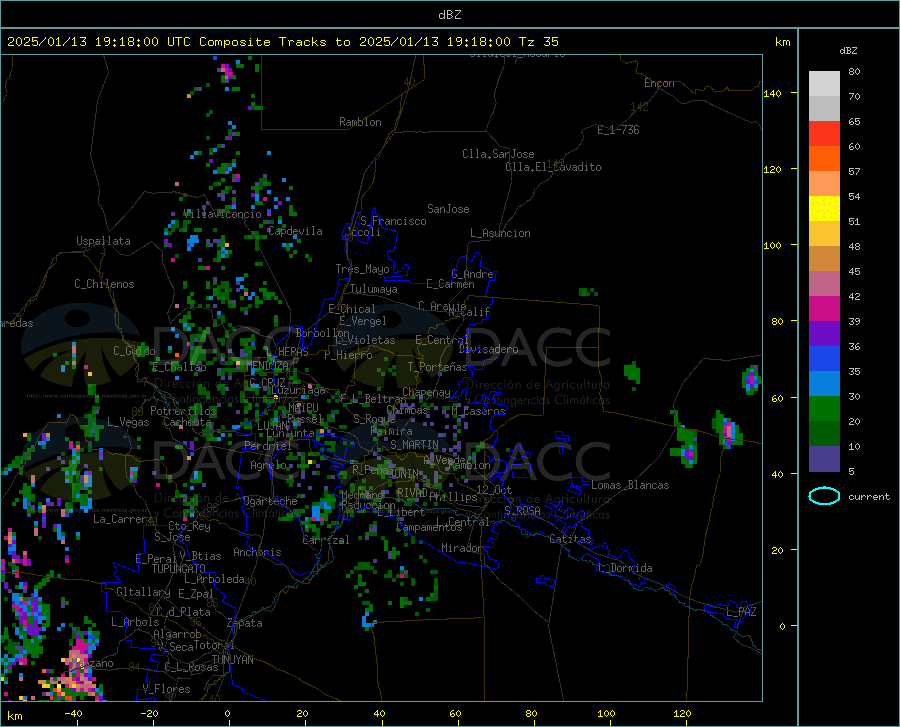Click the 'current' legend label
Image resolution: width=900 pixels, height=727 pixels.
[869, 496]
